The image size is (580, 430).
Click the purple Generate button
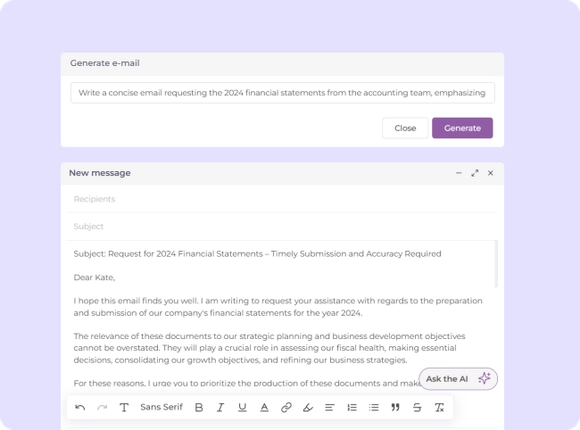point(462,128)
